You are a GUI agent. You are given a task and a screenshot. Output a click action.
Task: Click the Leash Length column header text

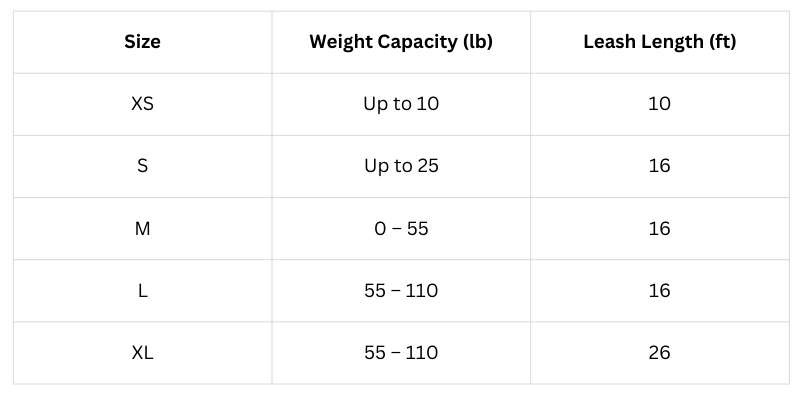point(659,42)
